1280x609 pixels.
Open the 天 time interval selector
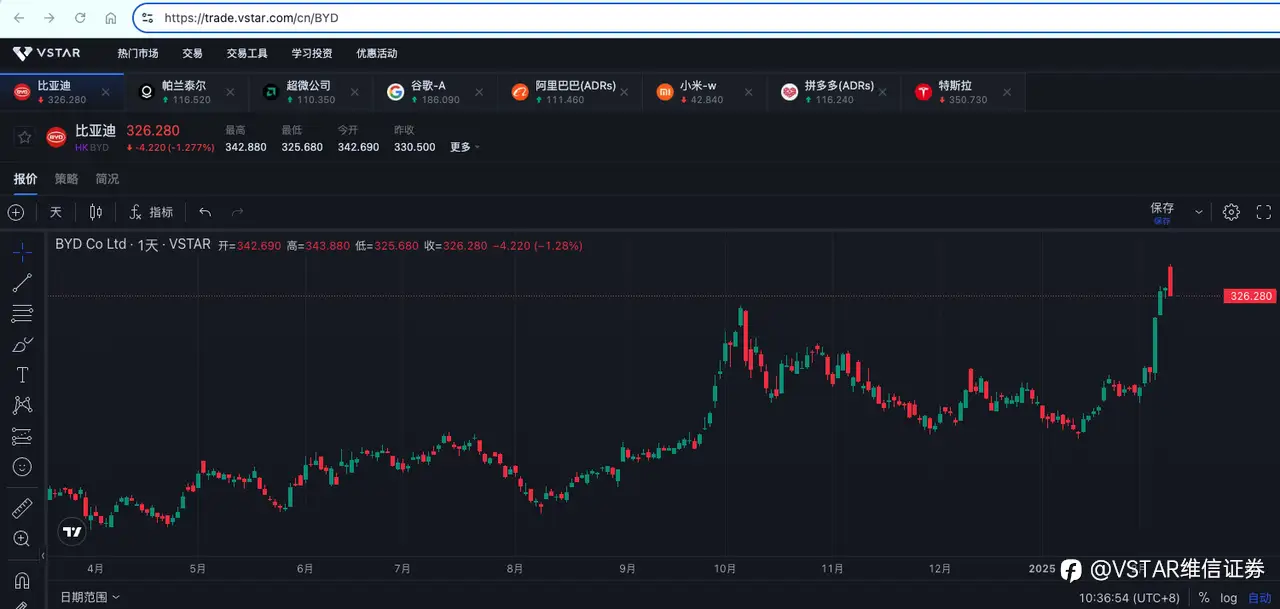pos(56,212)
